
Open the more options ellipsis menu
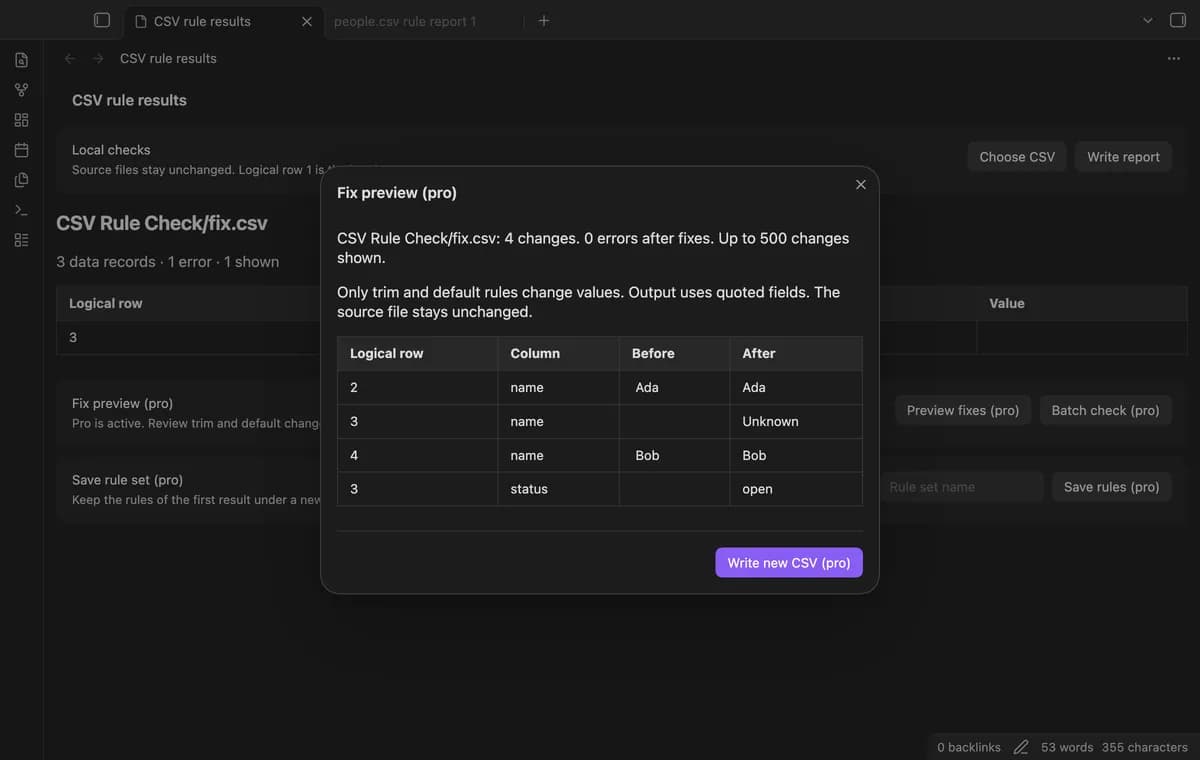[1173, 58]
